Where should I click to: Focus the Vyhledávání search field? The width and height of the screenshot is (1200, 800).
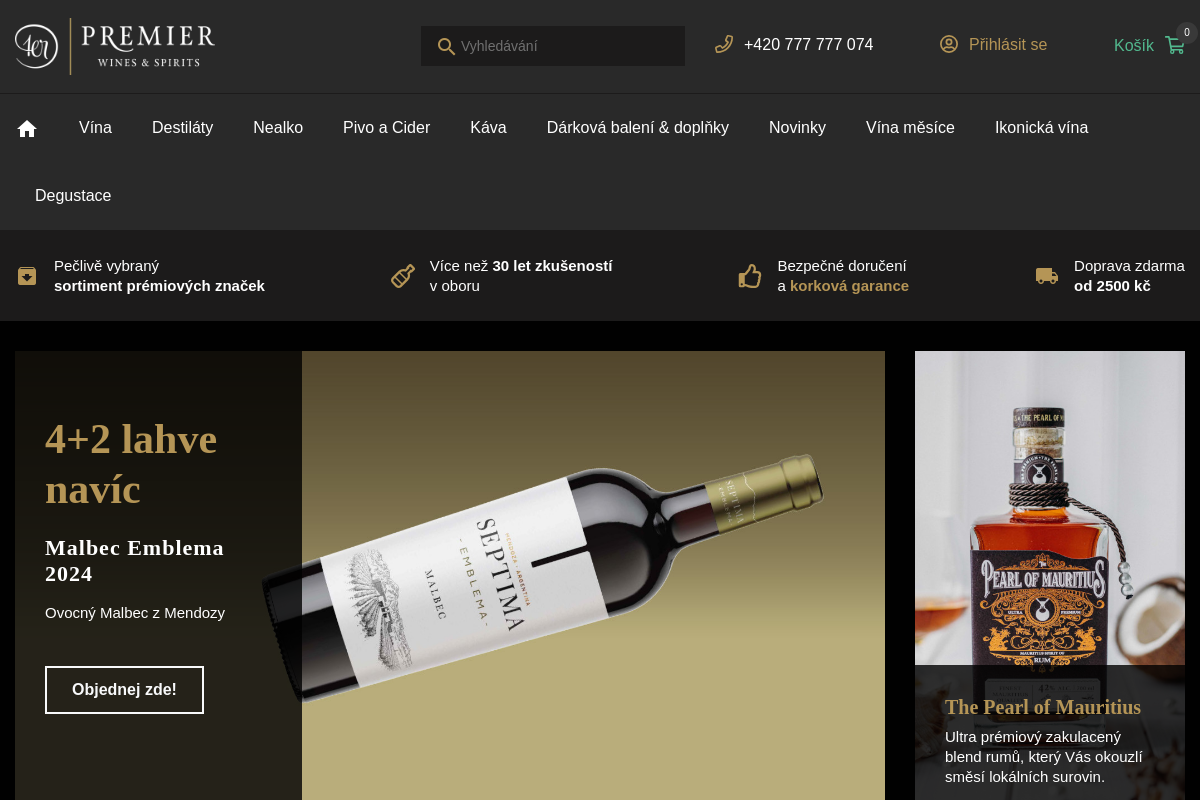pos(553,46)
